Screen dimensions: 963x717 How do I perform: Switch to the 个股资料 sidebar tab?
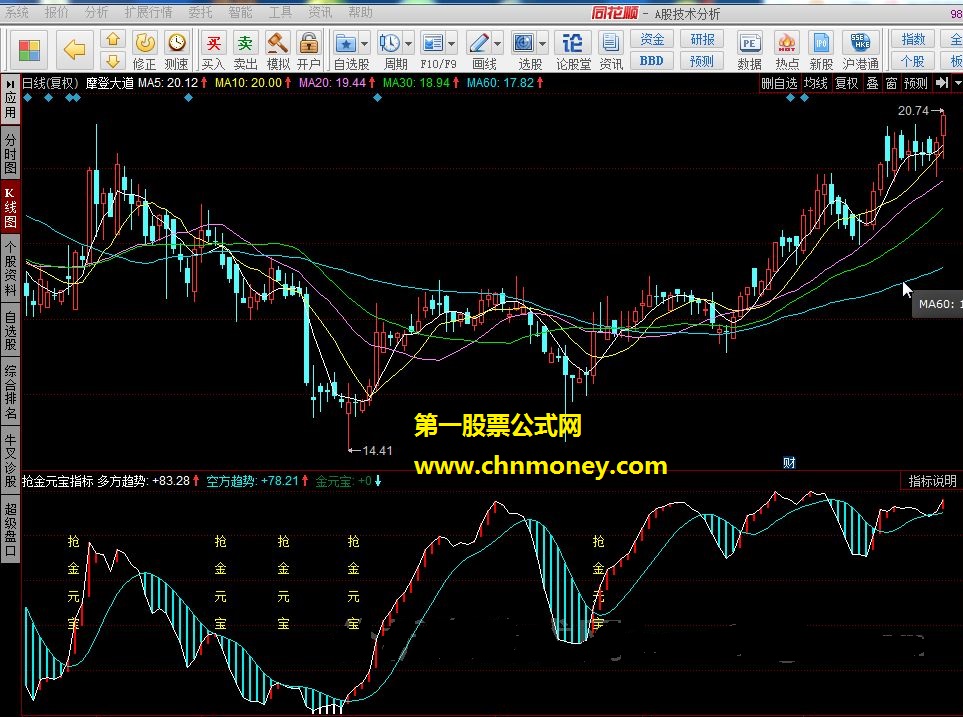[x=10, y=269]
